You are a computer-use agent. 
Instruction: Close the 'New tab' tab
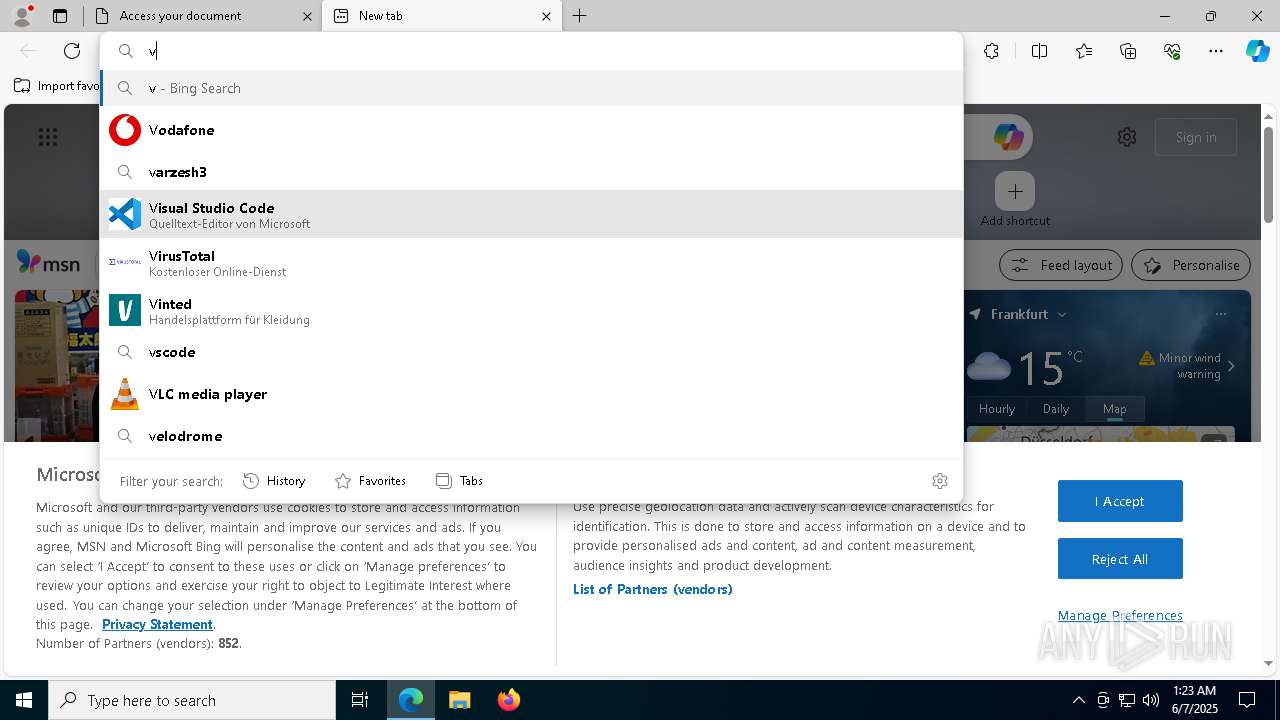coord(546,16)
